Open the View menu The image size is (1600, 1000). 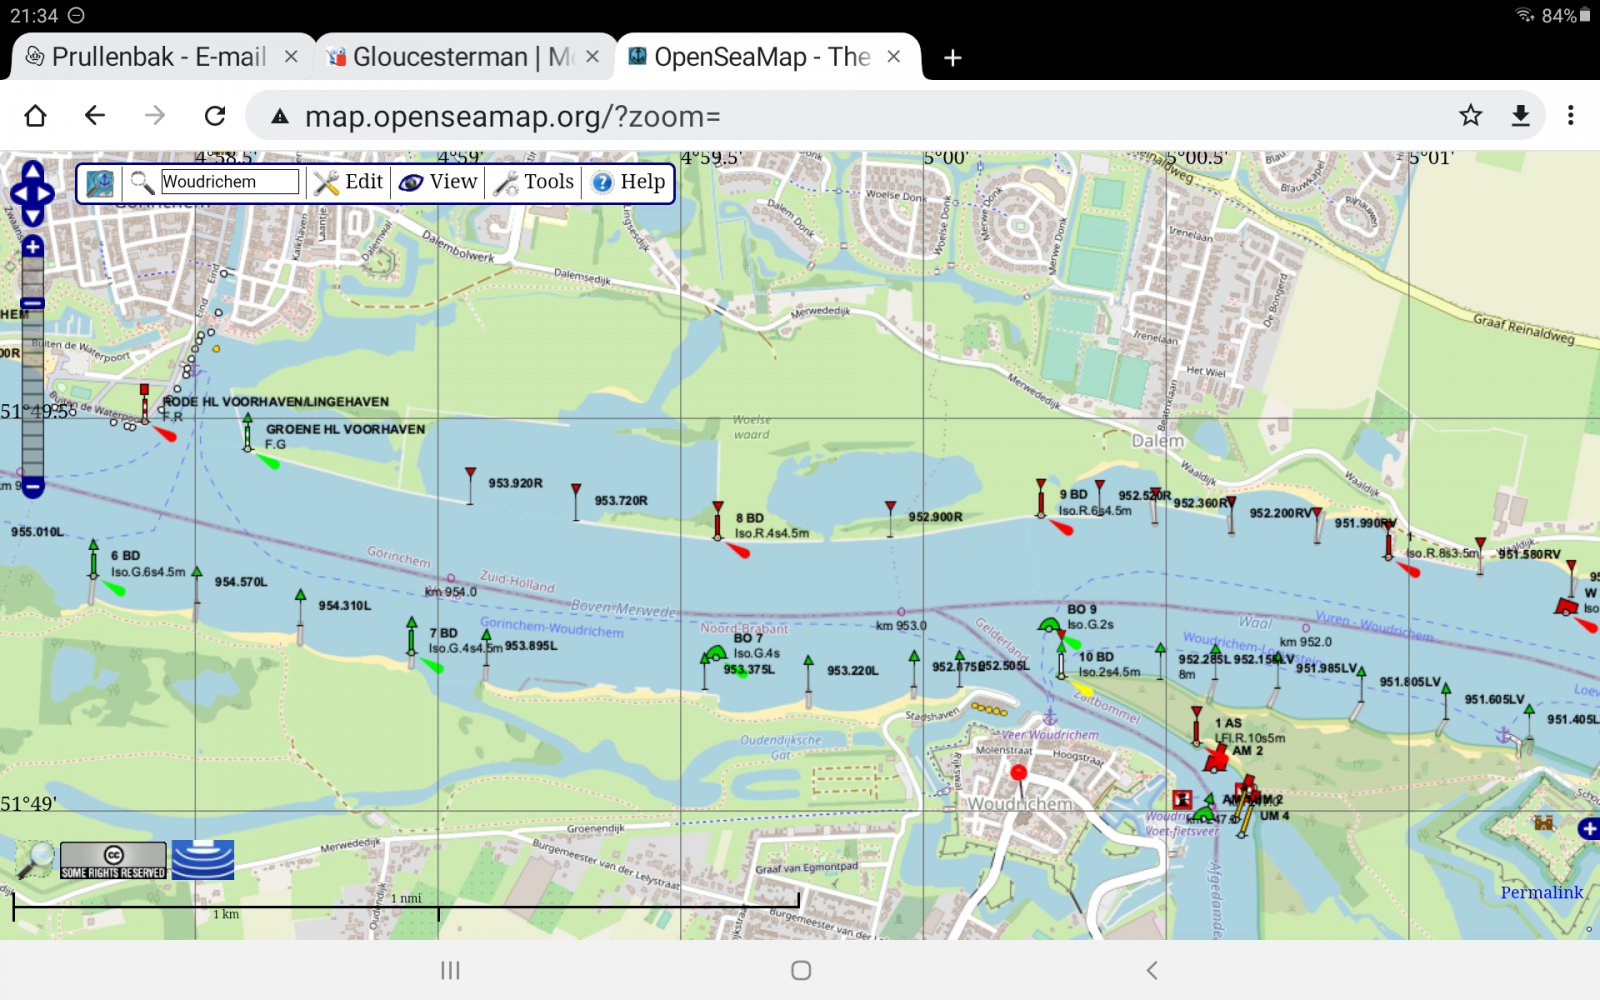click(x=438, y=182)
